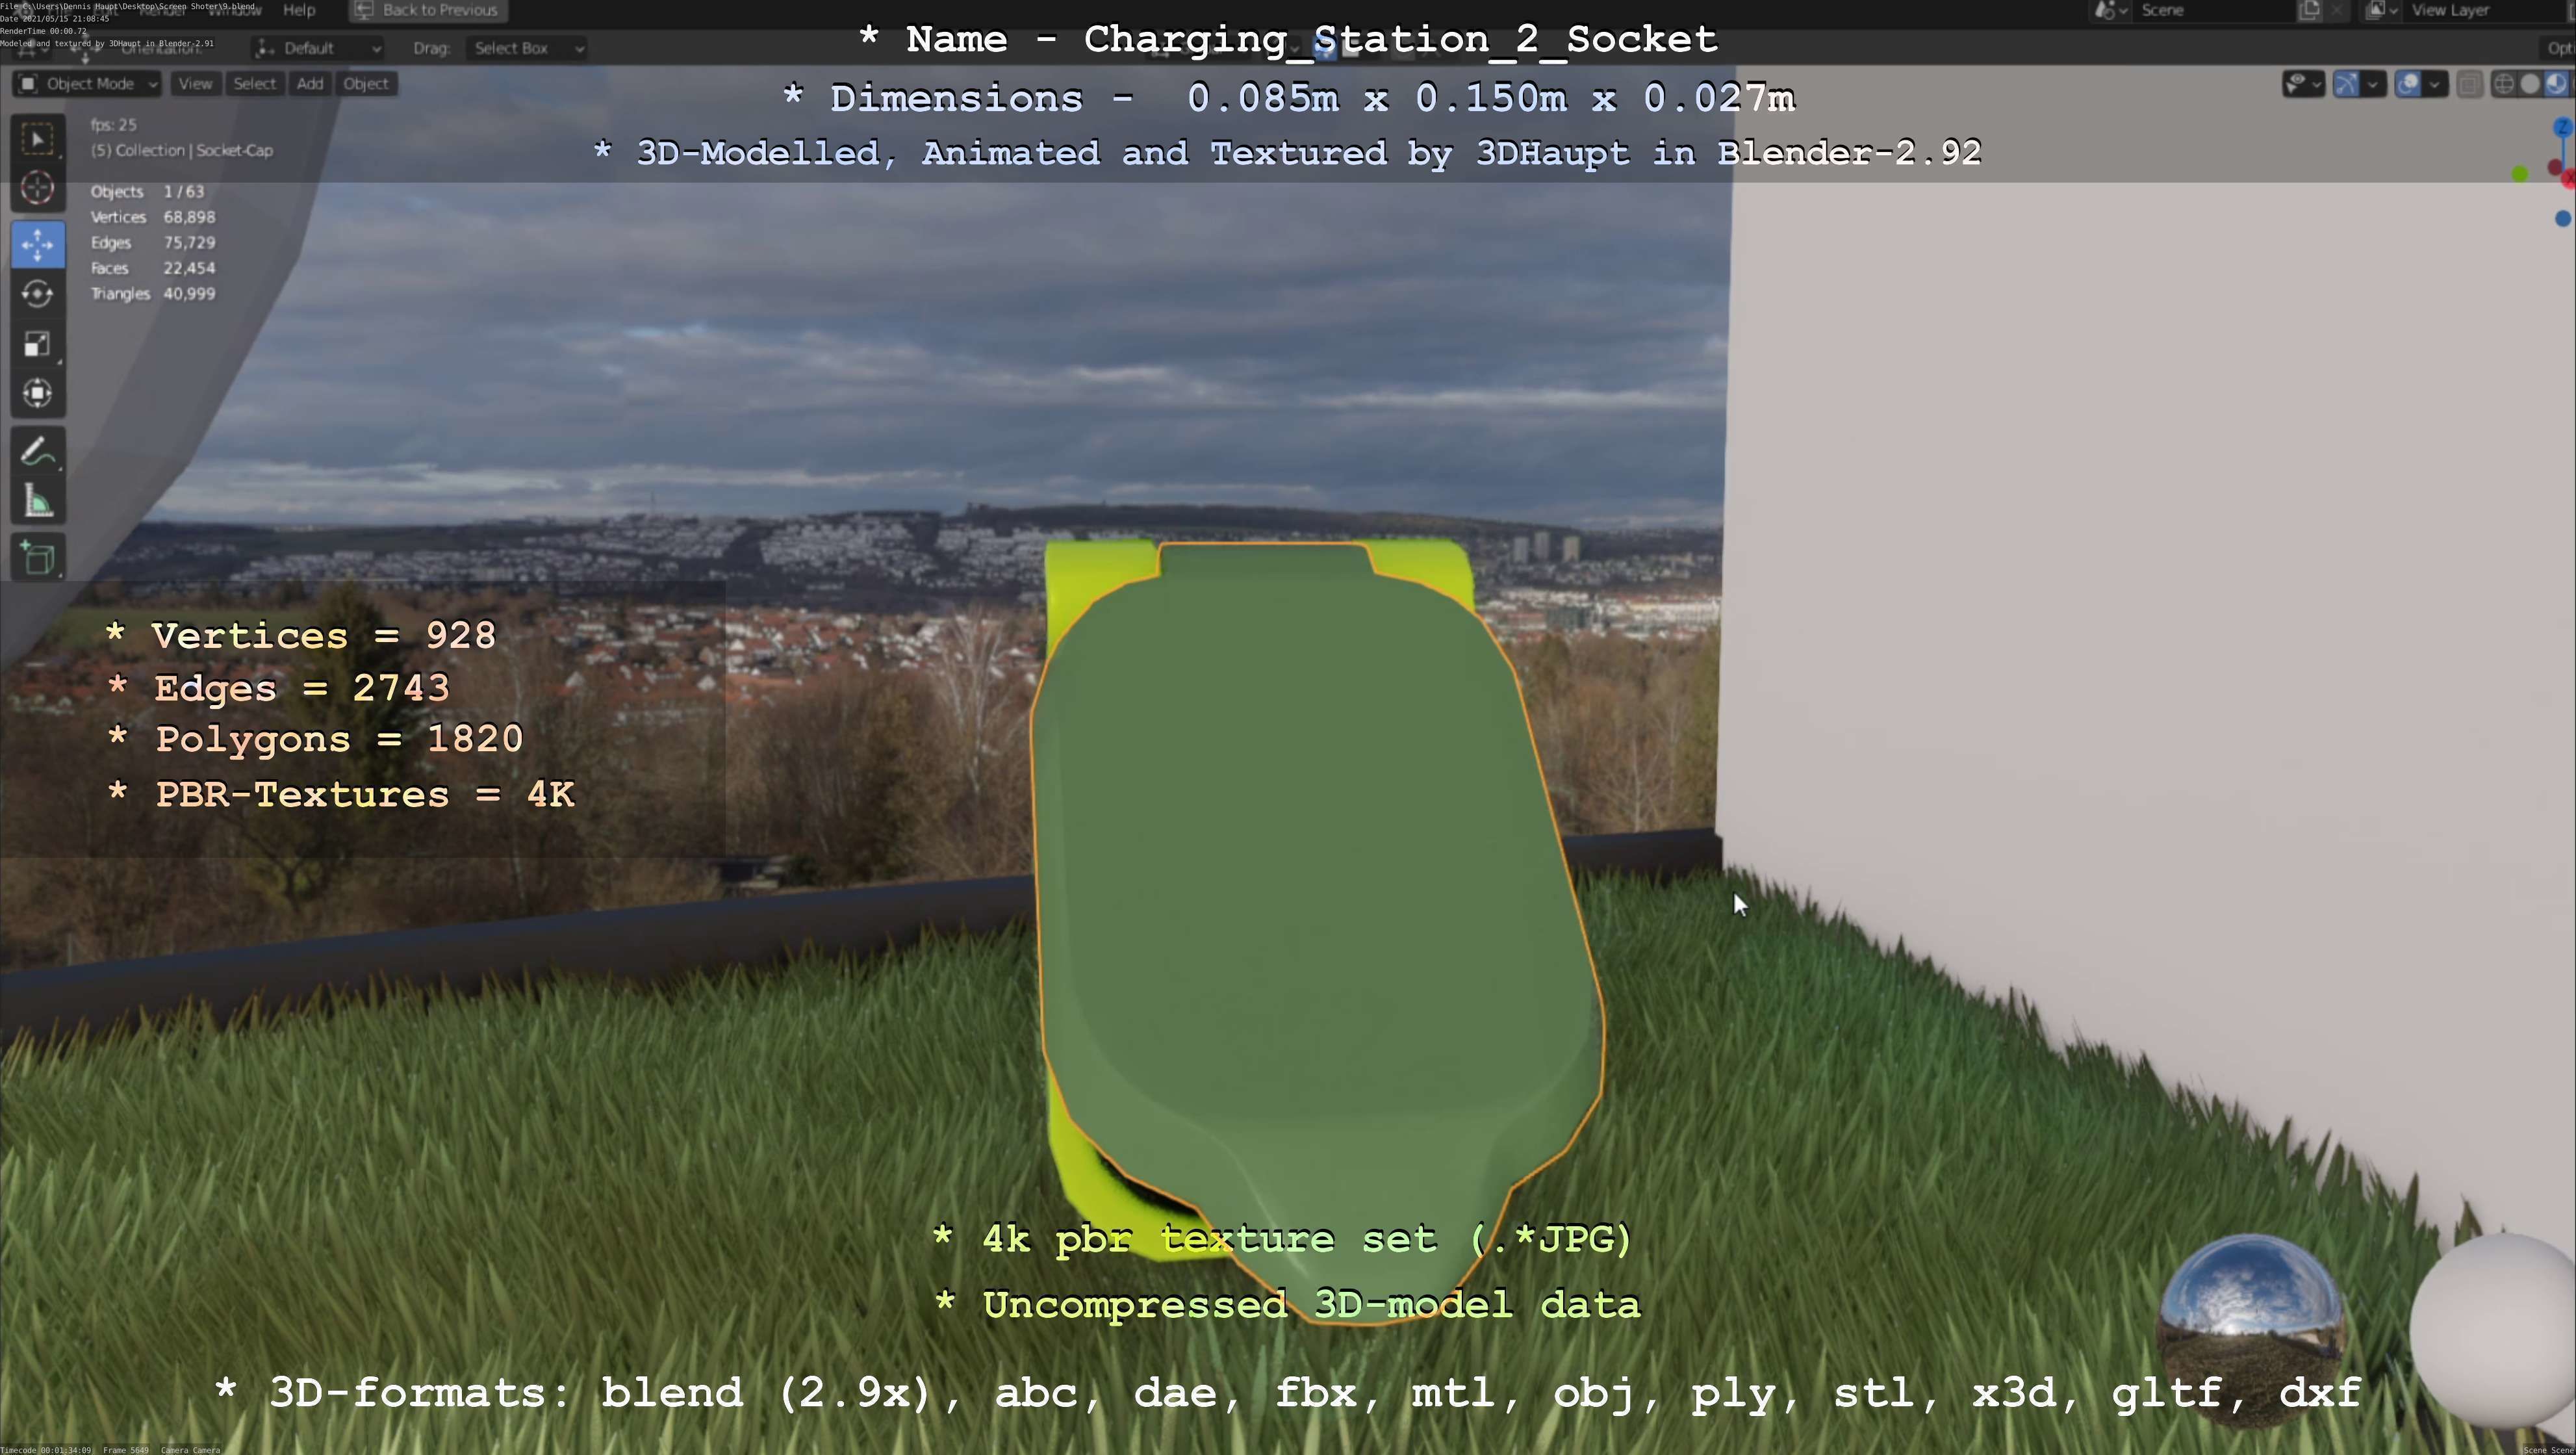
Task: Select the Move tool
Action: 38,244
